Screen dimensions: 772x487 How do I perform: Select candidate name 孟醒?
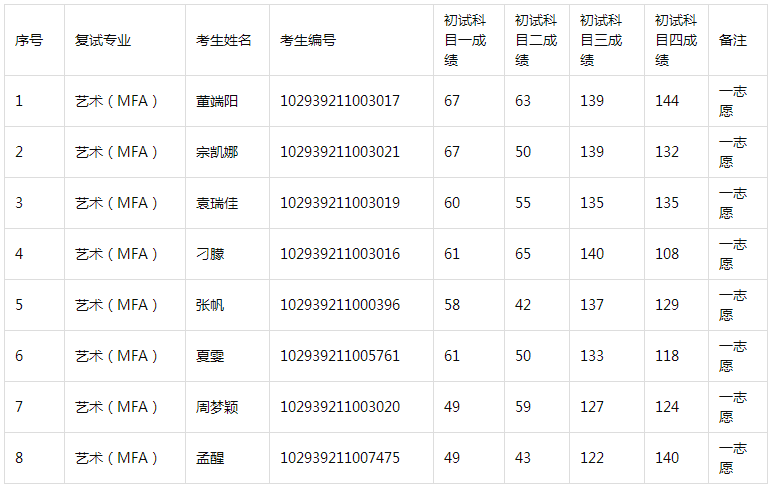[x=210, y=458]
